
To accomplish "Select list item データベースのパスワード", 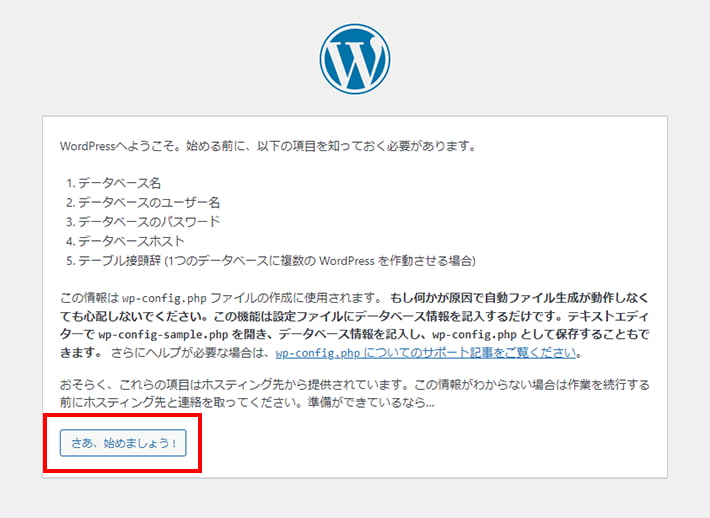I will pos(149,222).
